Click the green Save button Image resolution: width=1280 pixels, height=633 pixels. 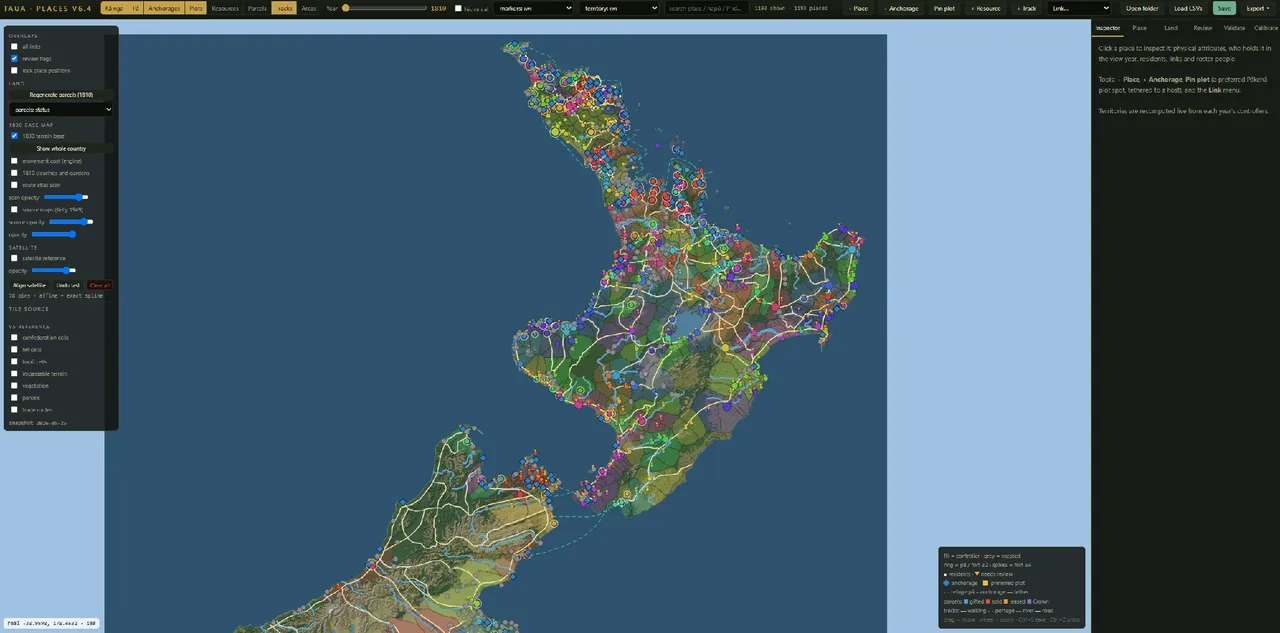(x=1224, y=8)
